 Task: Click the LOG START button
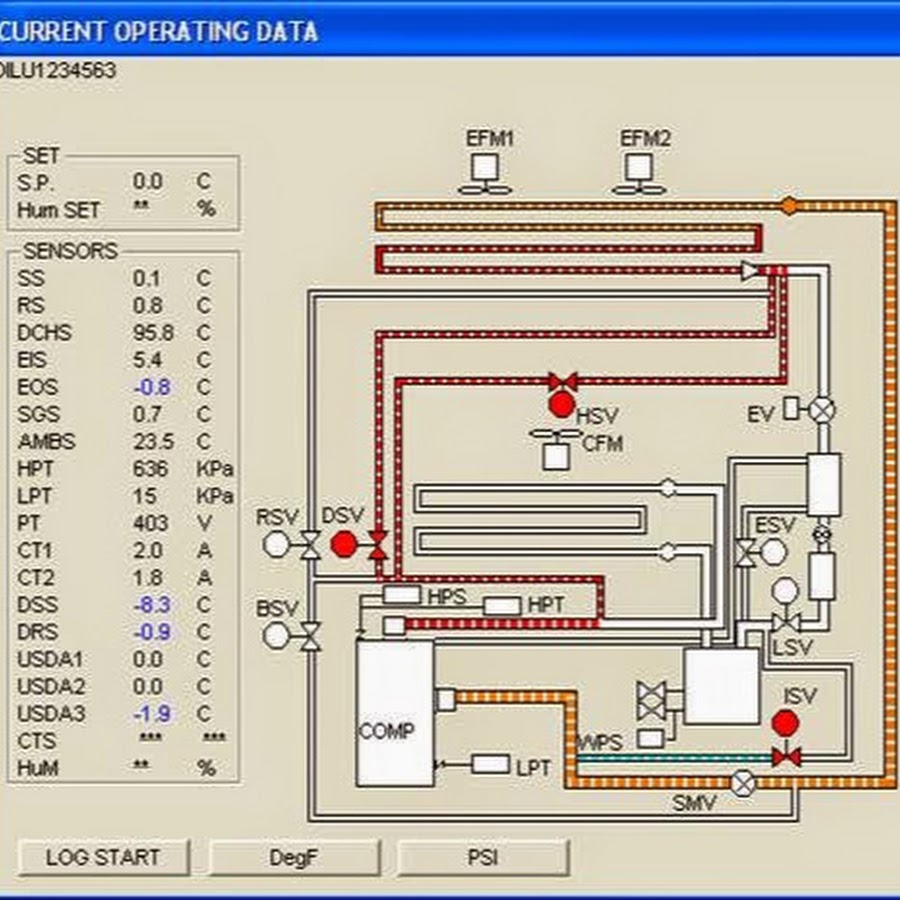pyautogui.click(x=104, y=857)
